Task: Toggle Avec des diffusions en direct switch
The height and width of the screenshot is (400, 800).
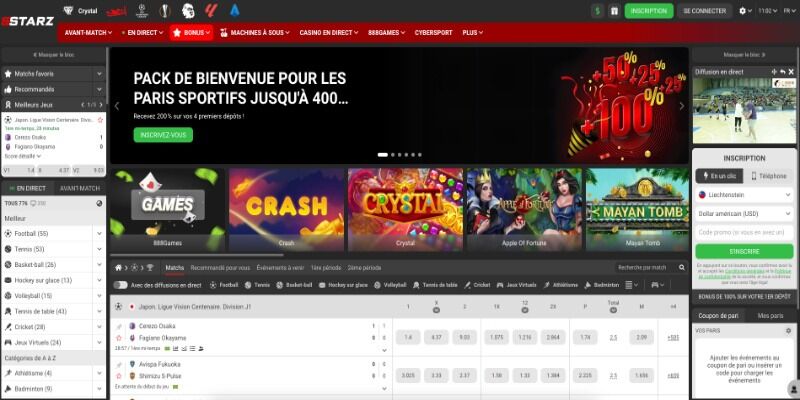Action: [x=120, y=285]
